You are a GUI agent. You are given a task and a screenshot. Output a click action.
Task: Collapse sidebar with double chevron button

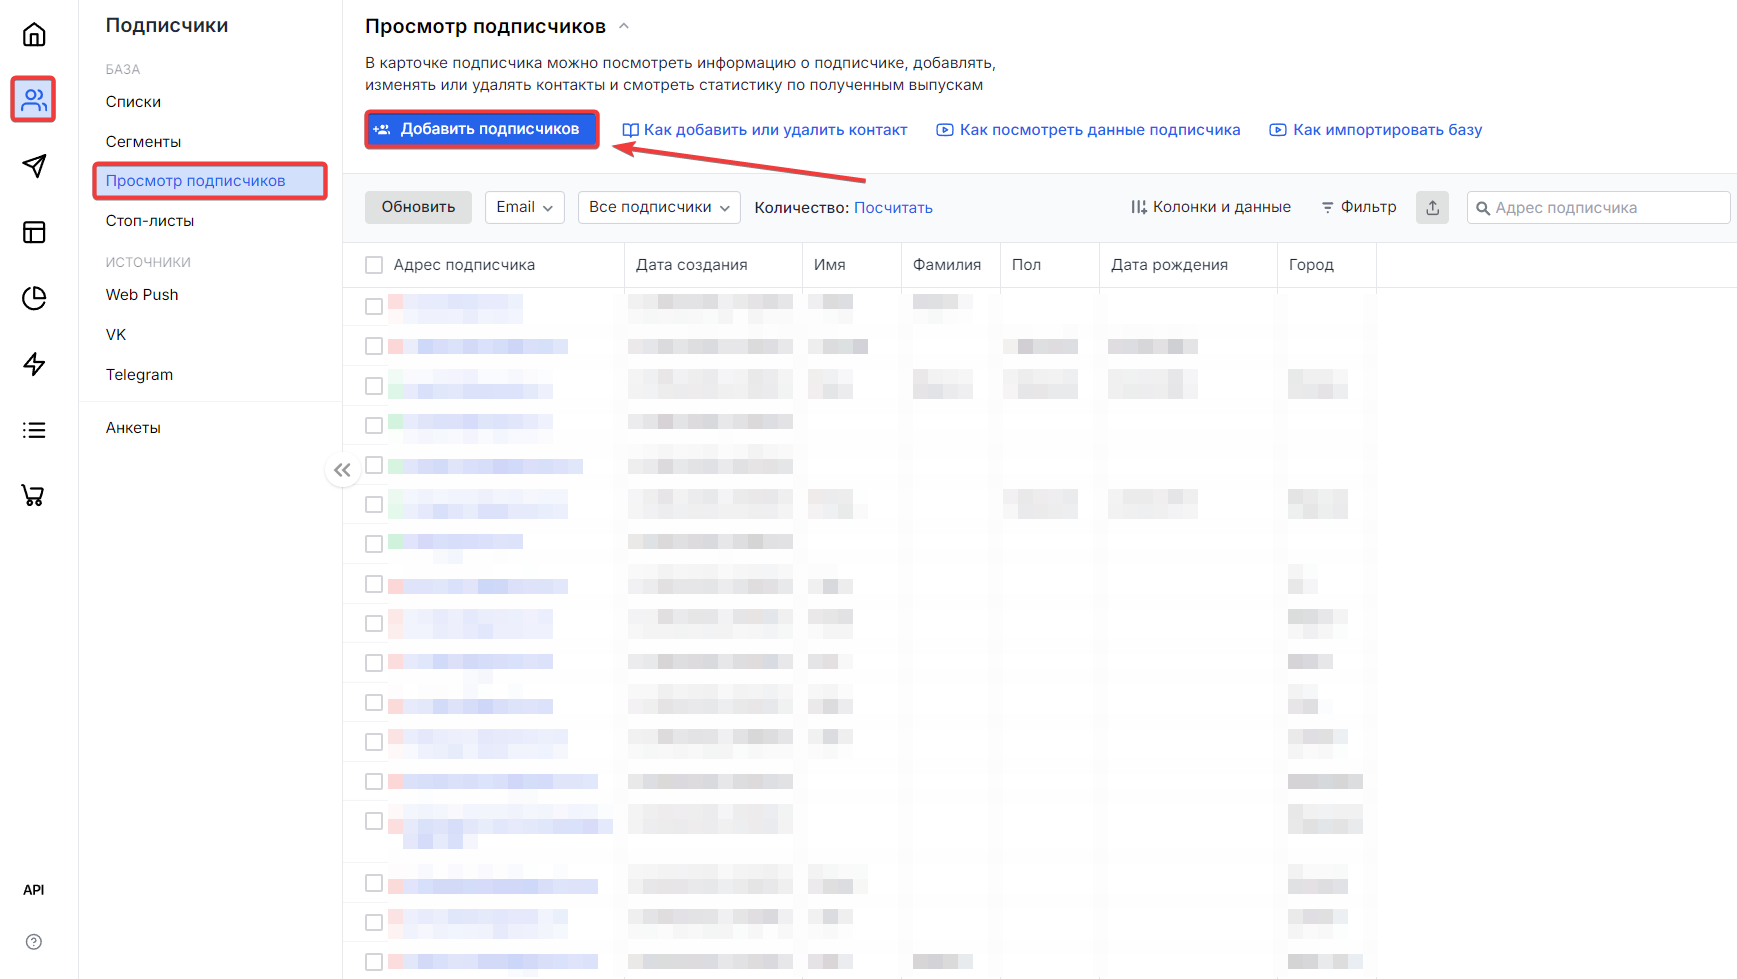pyautogui.click(x=342, y=470)
